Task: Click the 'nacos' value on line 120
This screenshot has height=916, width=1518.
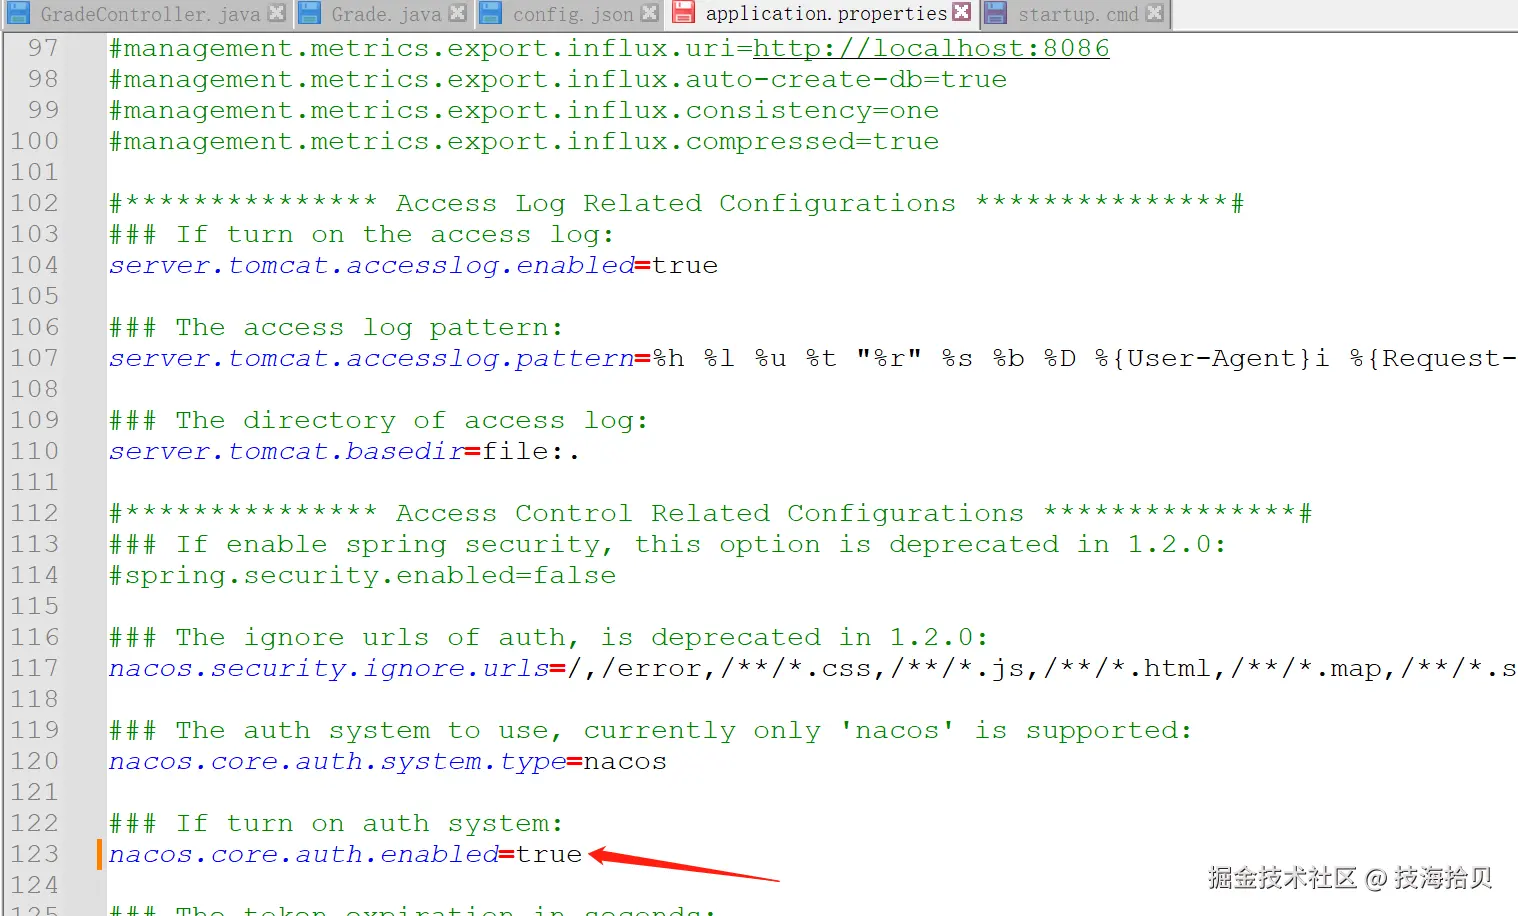Action: click(625, 761)
